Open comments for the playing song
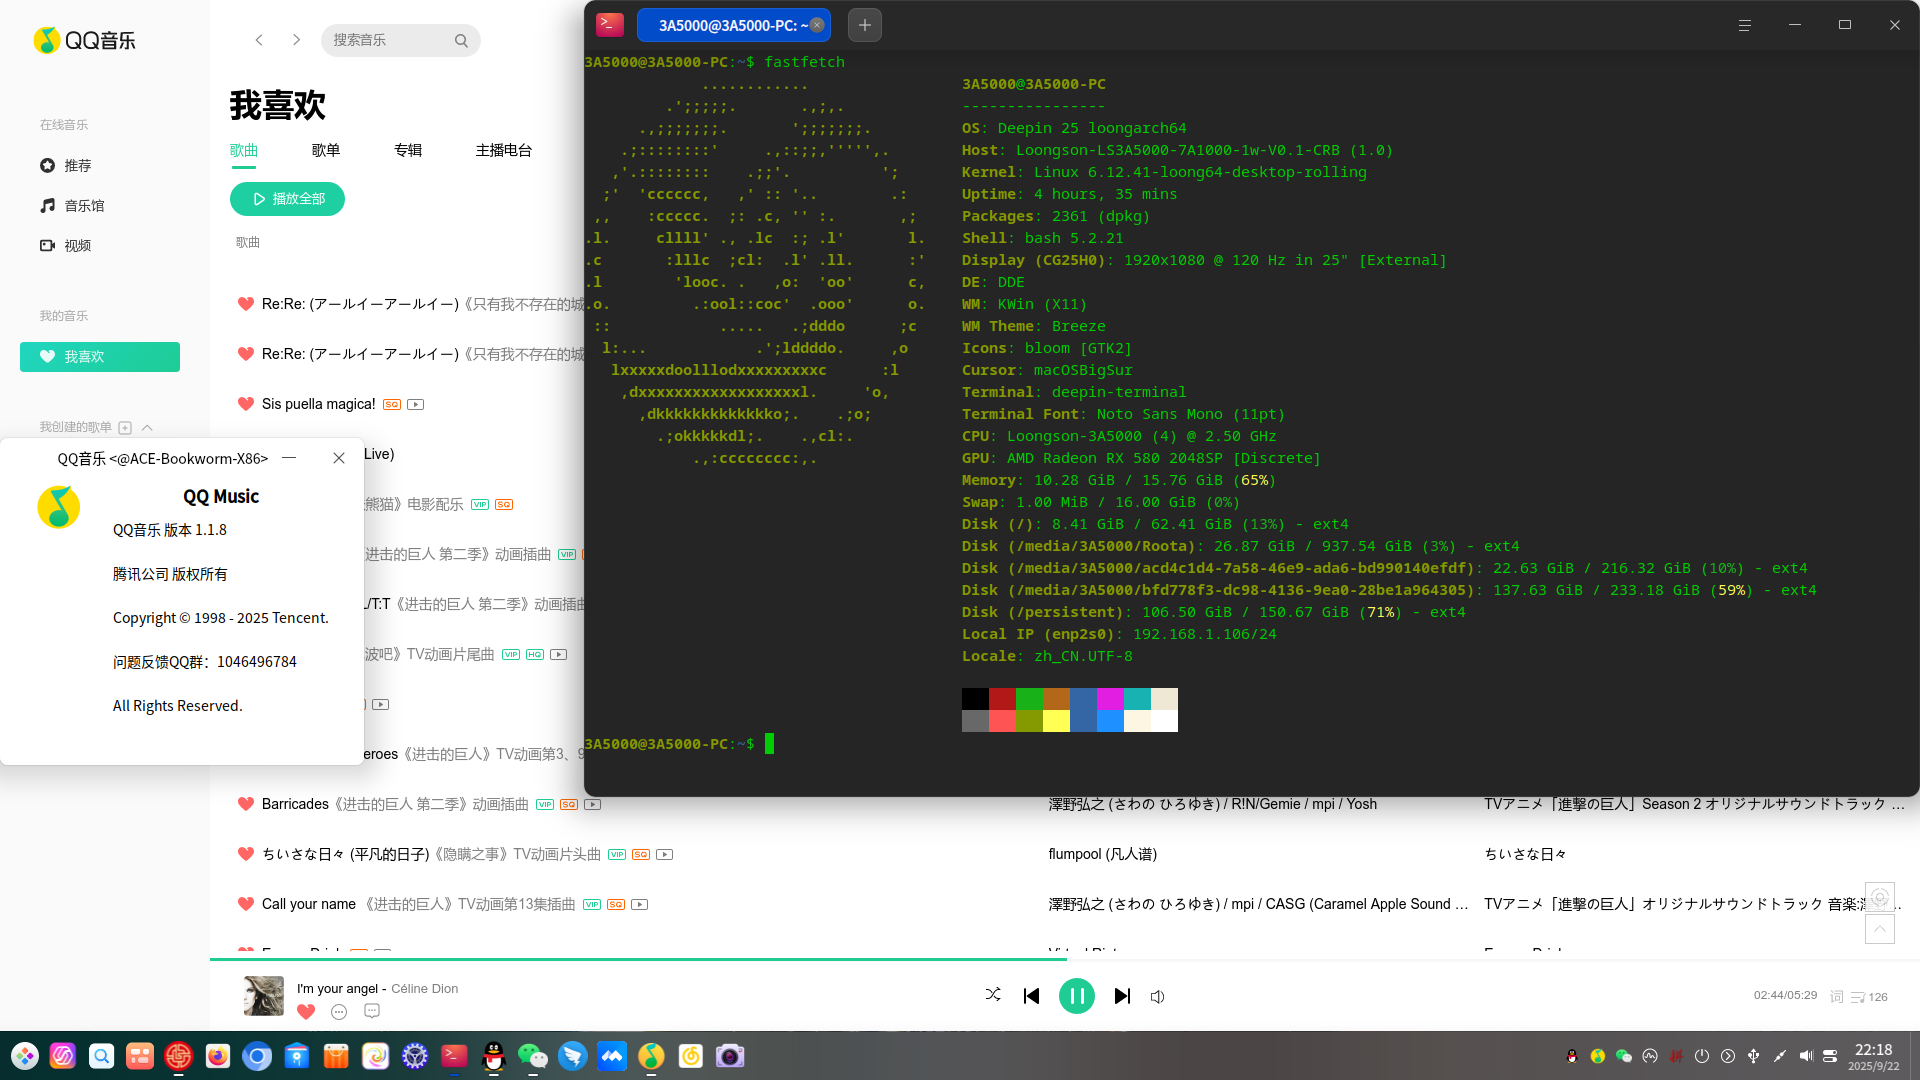The height and width of the screenshot is (1080, 1920). [x=372, y=1011]
